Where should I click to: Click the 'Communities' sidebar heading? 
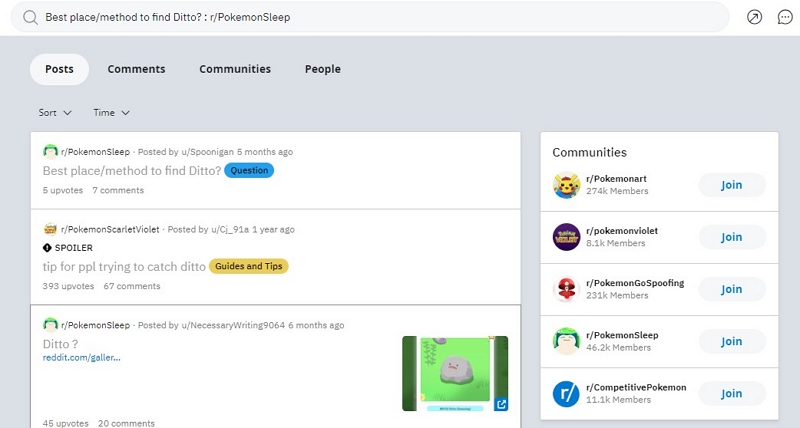[x=589, y=153]
